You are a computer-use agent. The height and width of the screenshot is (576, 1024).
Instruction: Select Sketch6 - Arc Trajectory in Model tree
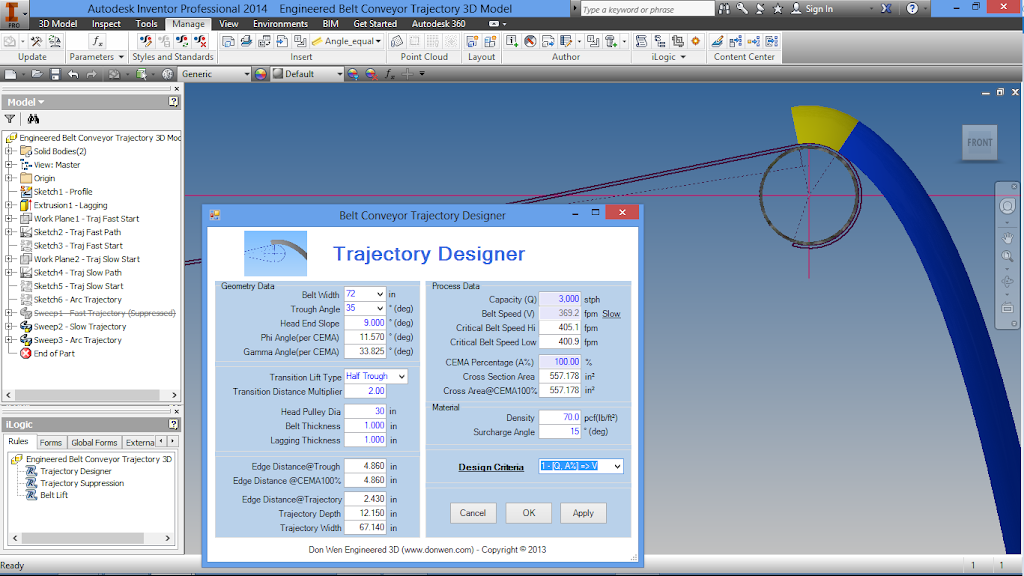77,300
